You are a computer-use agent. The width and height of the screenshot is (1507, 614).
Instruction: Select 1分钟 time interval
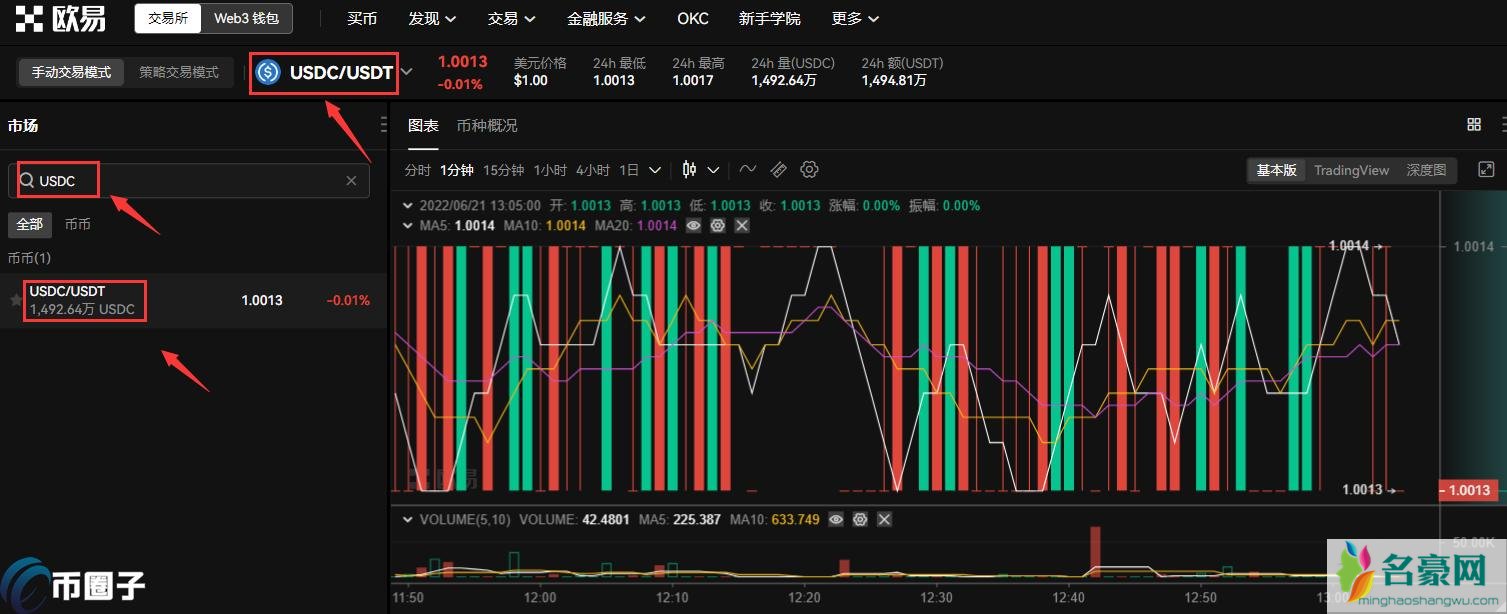457,170
